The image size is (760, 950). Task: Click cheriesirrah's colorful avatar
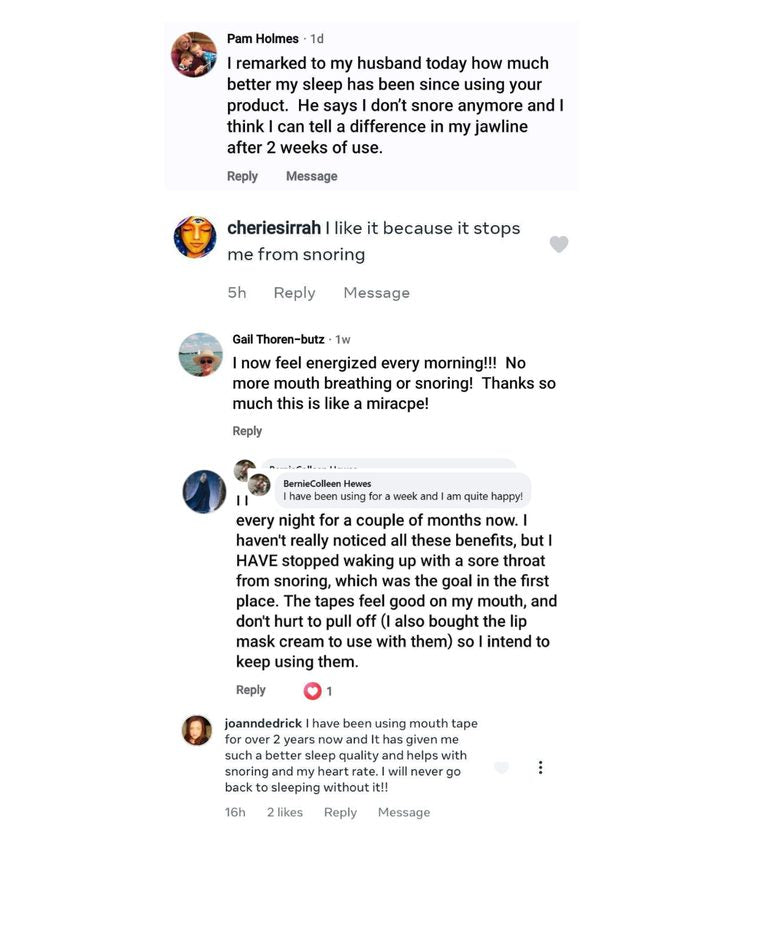(195, 237)
